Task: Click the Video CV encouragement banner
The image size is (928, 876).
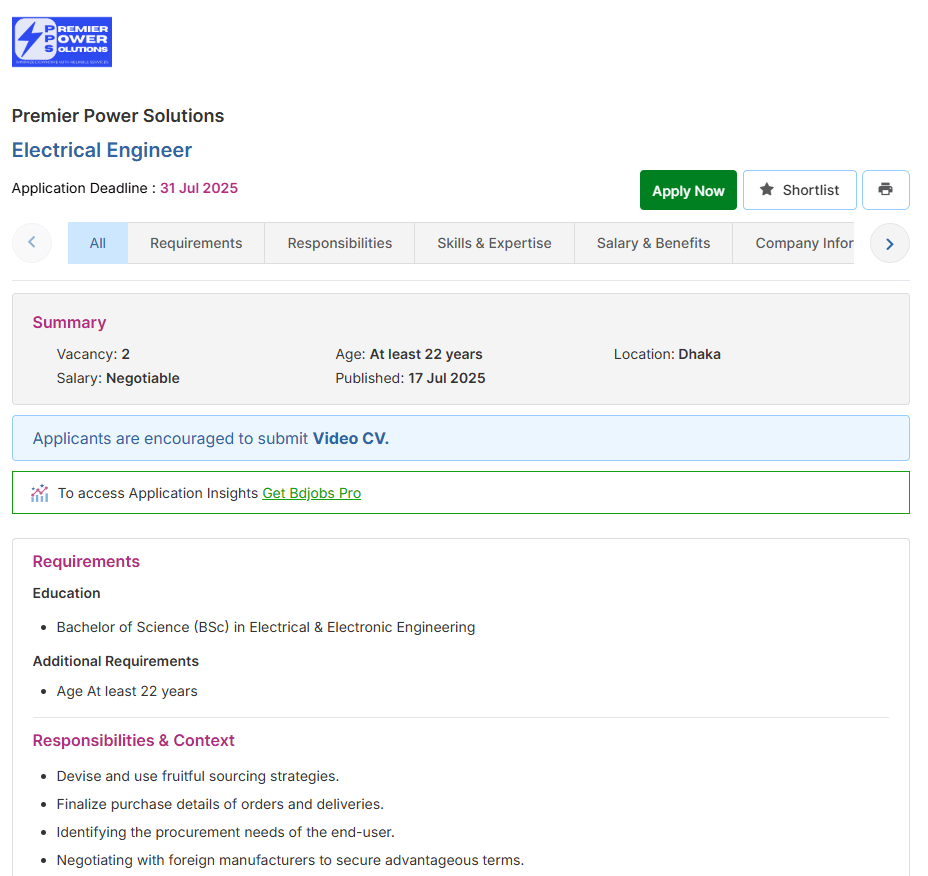Action: [x=460, y=438]
